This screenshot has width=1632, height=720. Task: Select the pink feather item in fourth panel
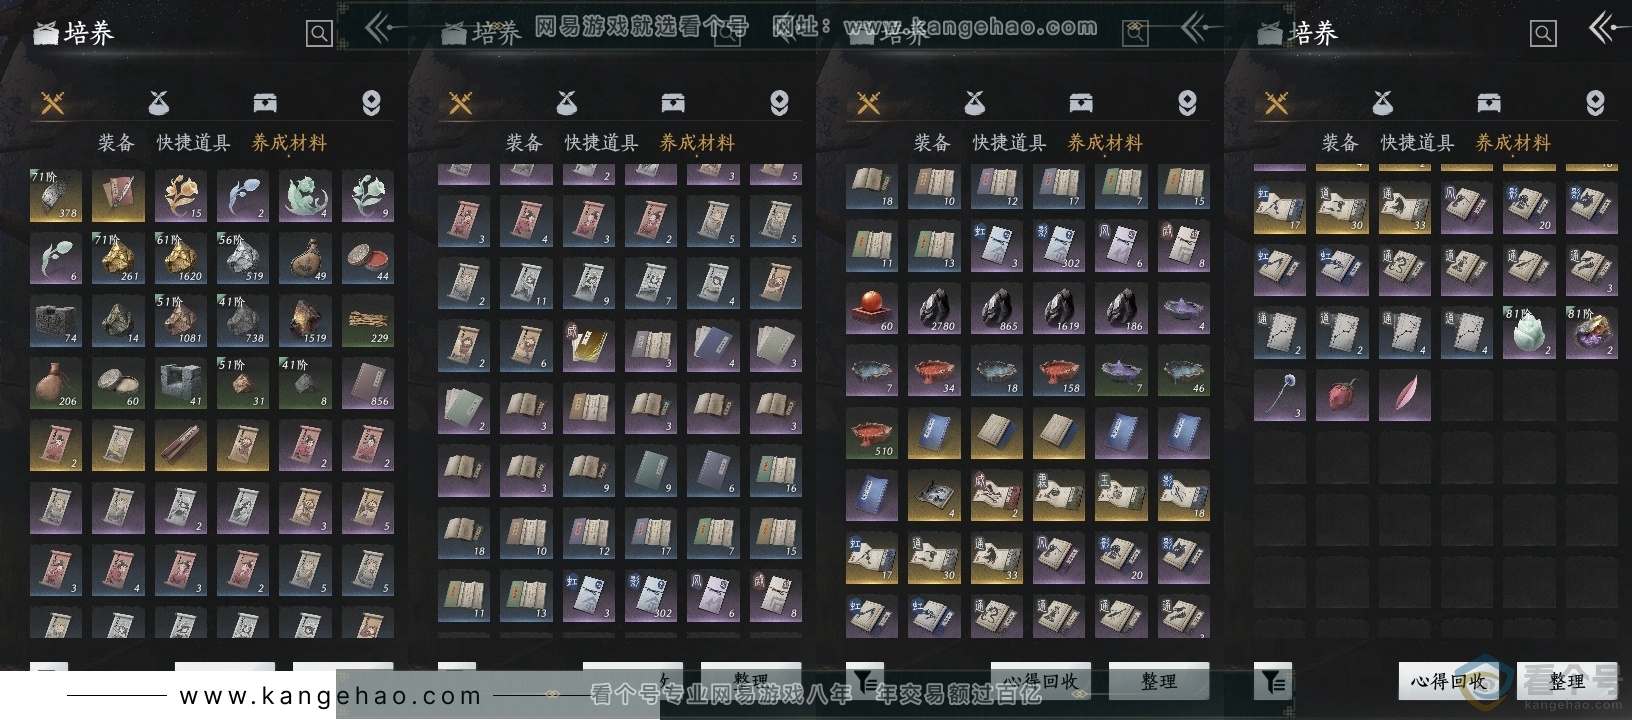(x=1405, y=395)
